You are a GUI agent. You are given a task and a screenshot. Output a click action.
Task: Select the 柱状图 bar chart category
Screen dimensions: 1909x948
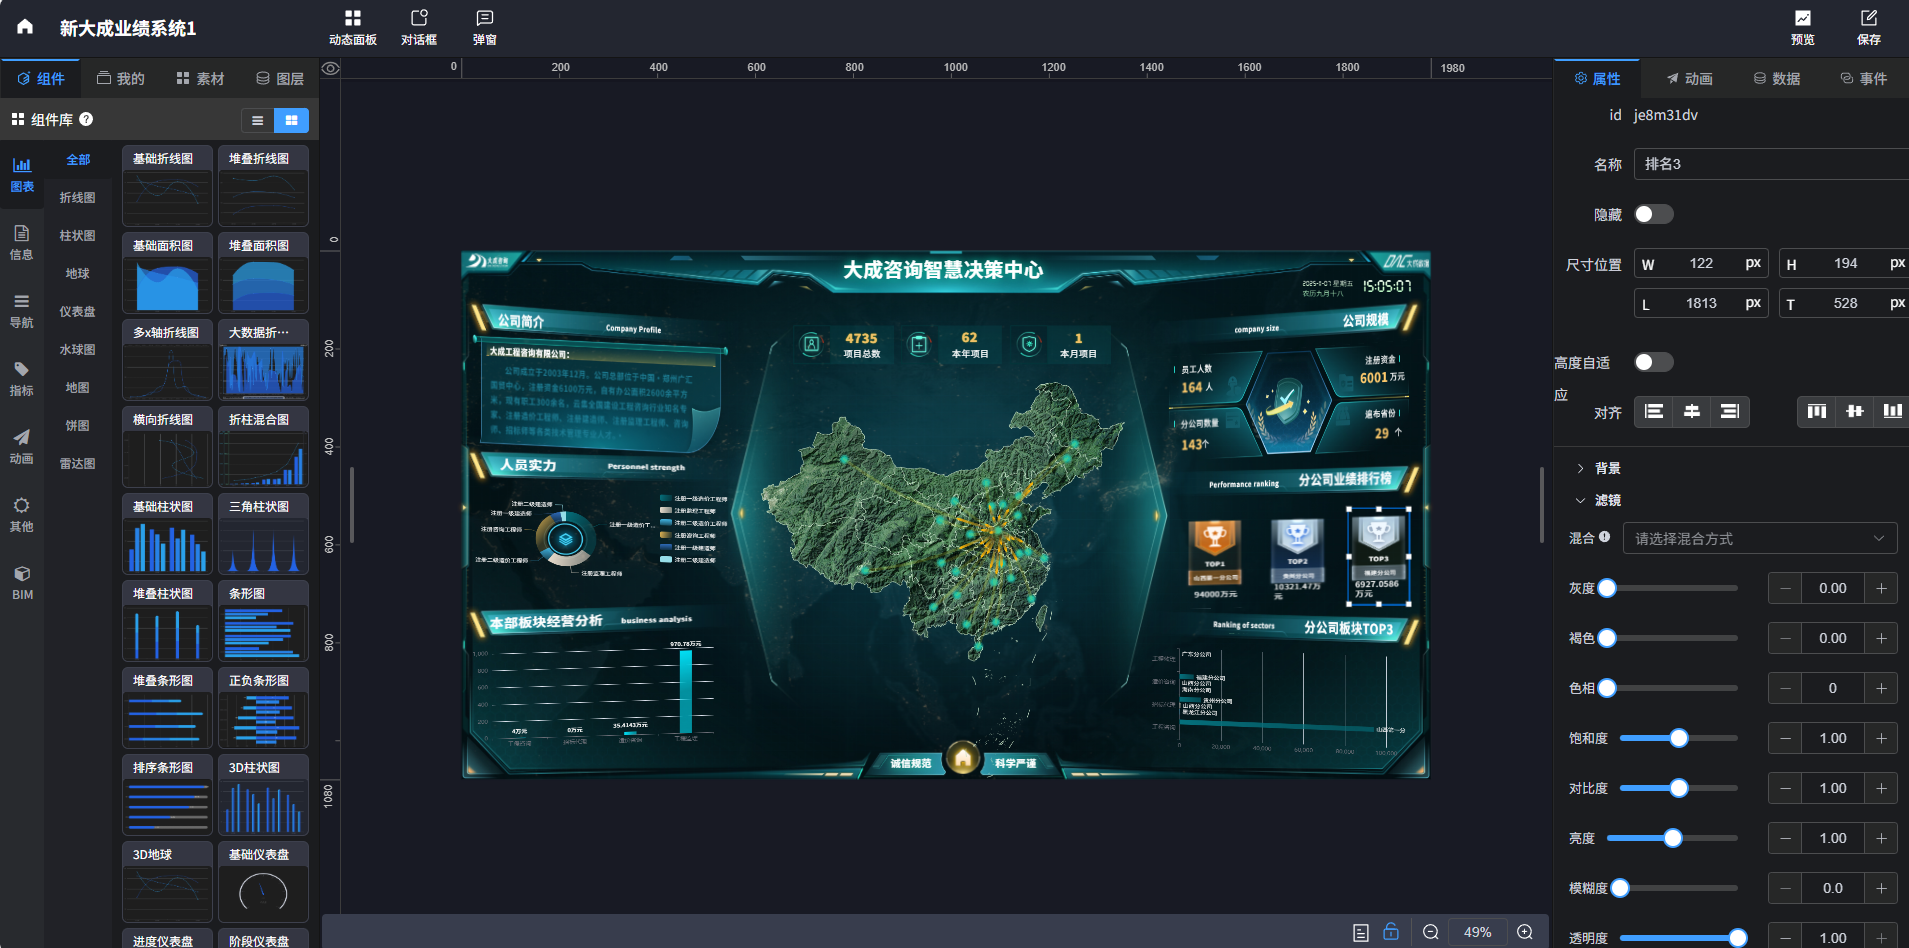coord(77,236)
